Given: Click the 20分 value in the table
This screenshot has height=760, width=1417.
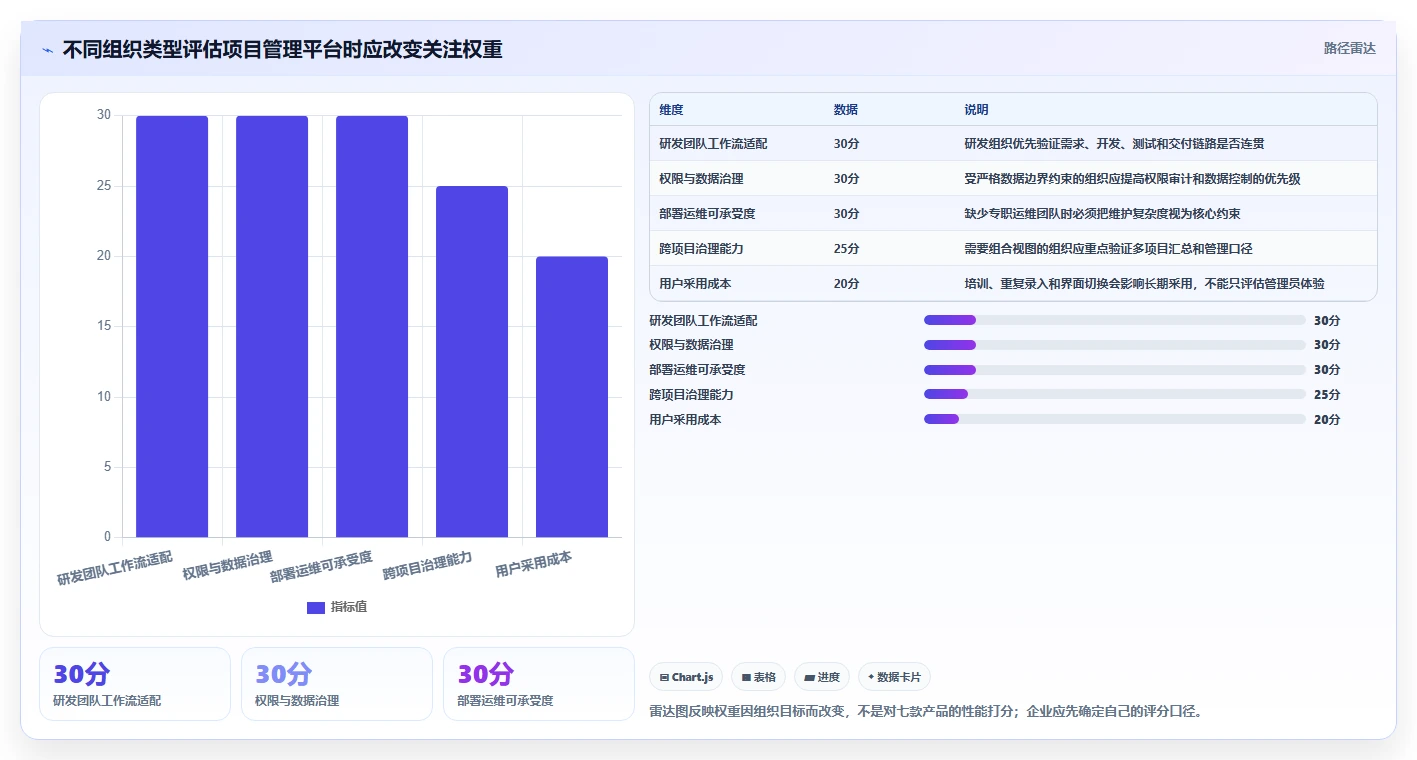Looking at the screenshot, I should [847, 284].
